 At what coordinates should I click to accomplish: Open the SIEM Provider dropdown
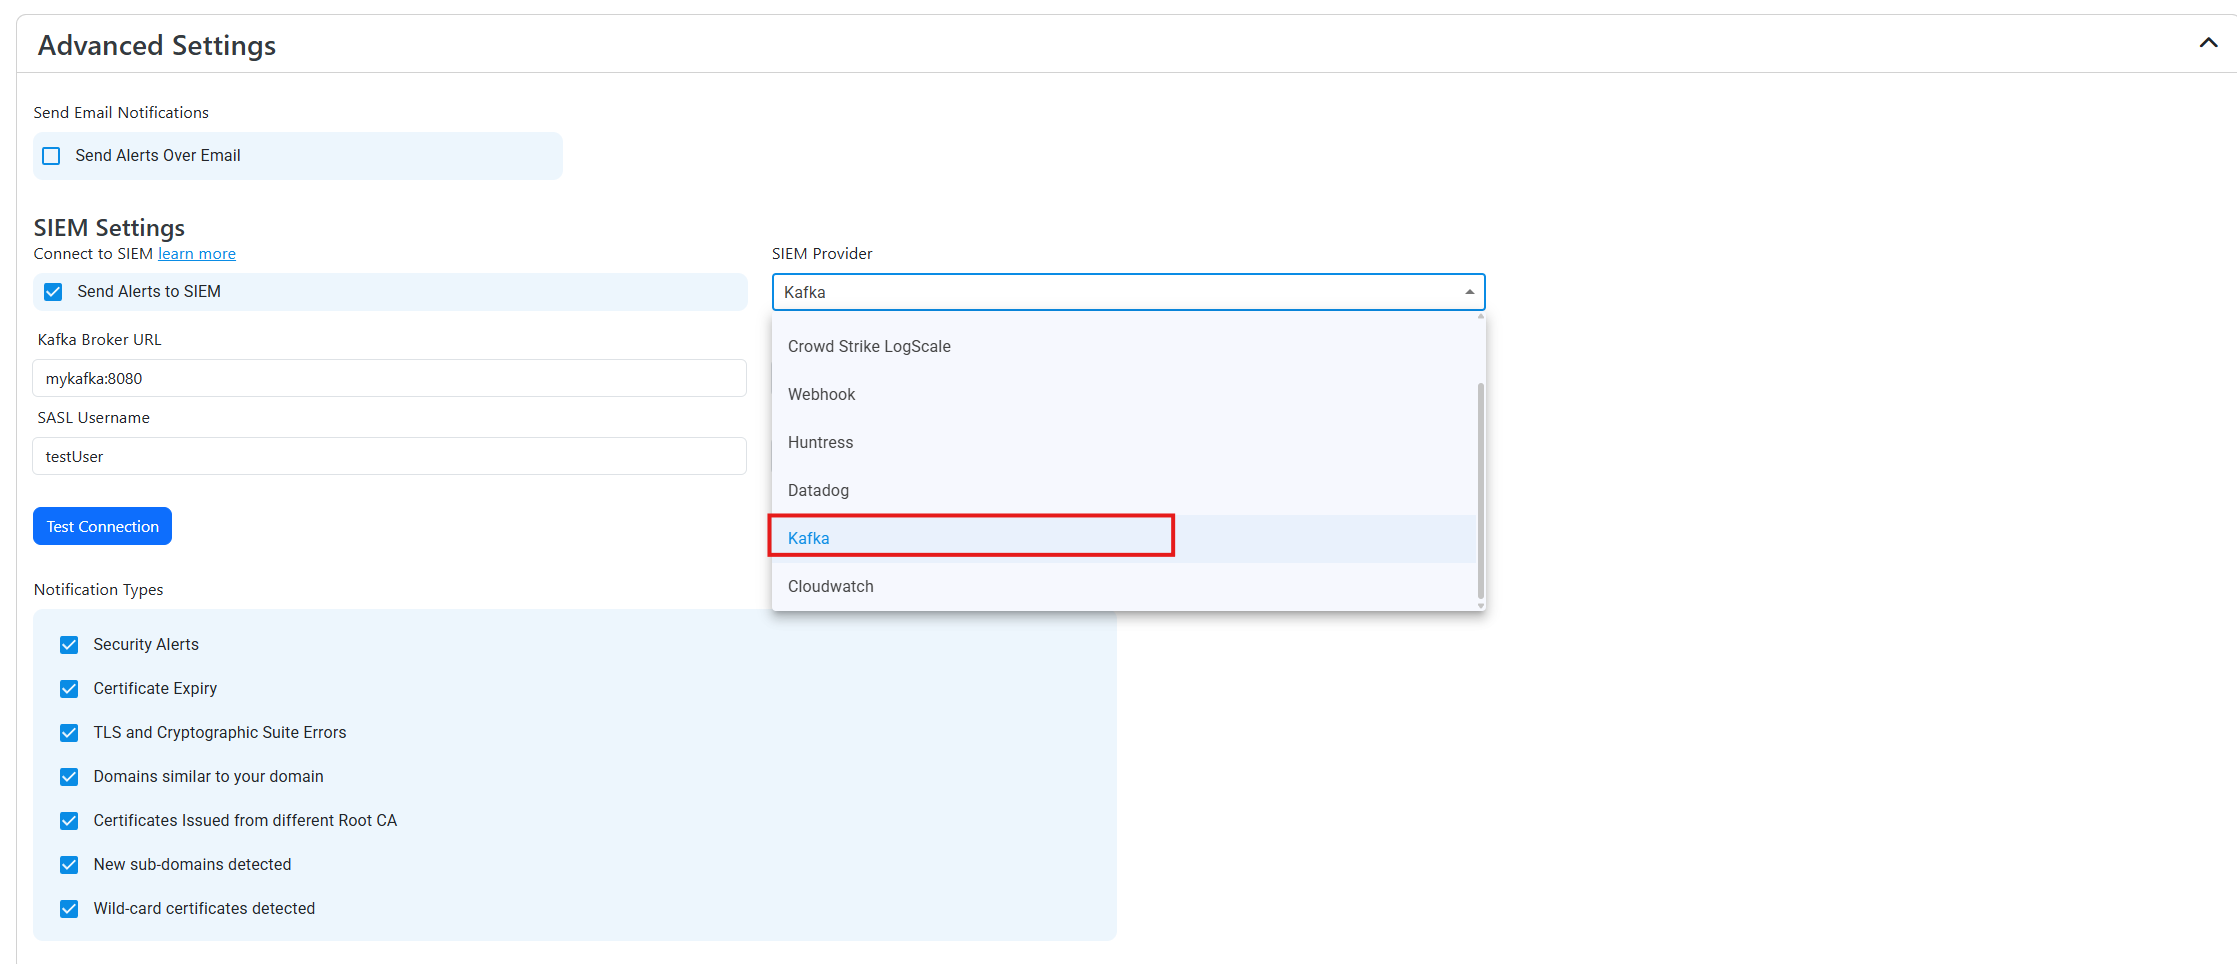tap(1468, 292)
